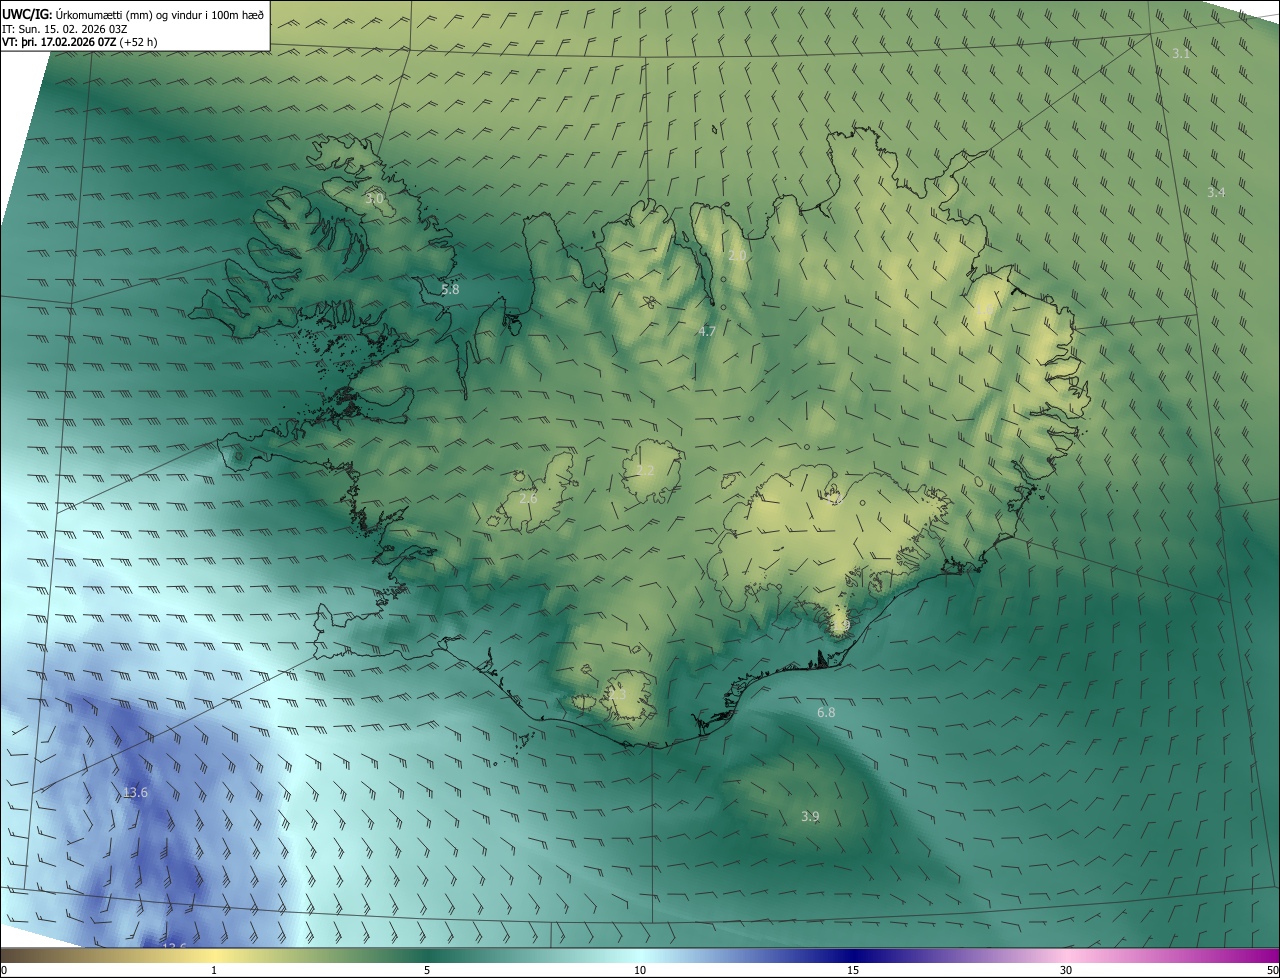The width and height of the screenshot is (1280, 978).
Task: Click the colorbar tick label '10'
Action: point(640,970)
